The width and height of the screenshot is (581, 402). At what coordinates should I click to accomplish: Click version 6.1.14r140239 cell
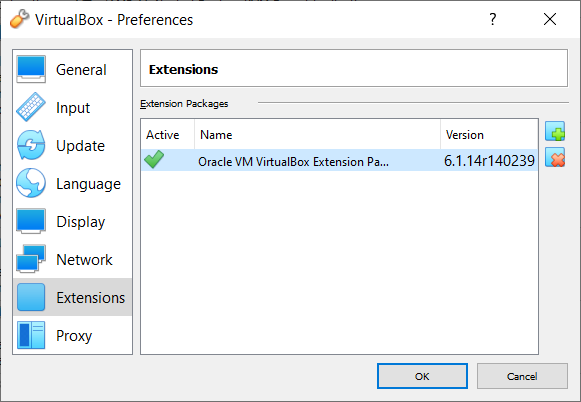click(489, 161)
